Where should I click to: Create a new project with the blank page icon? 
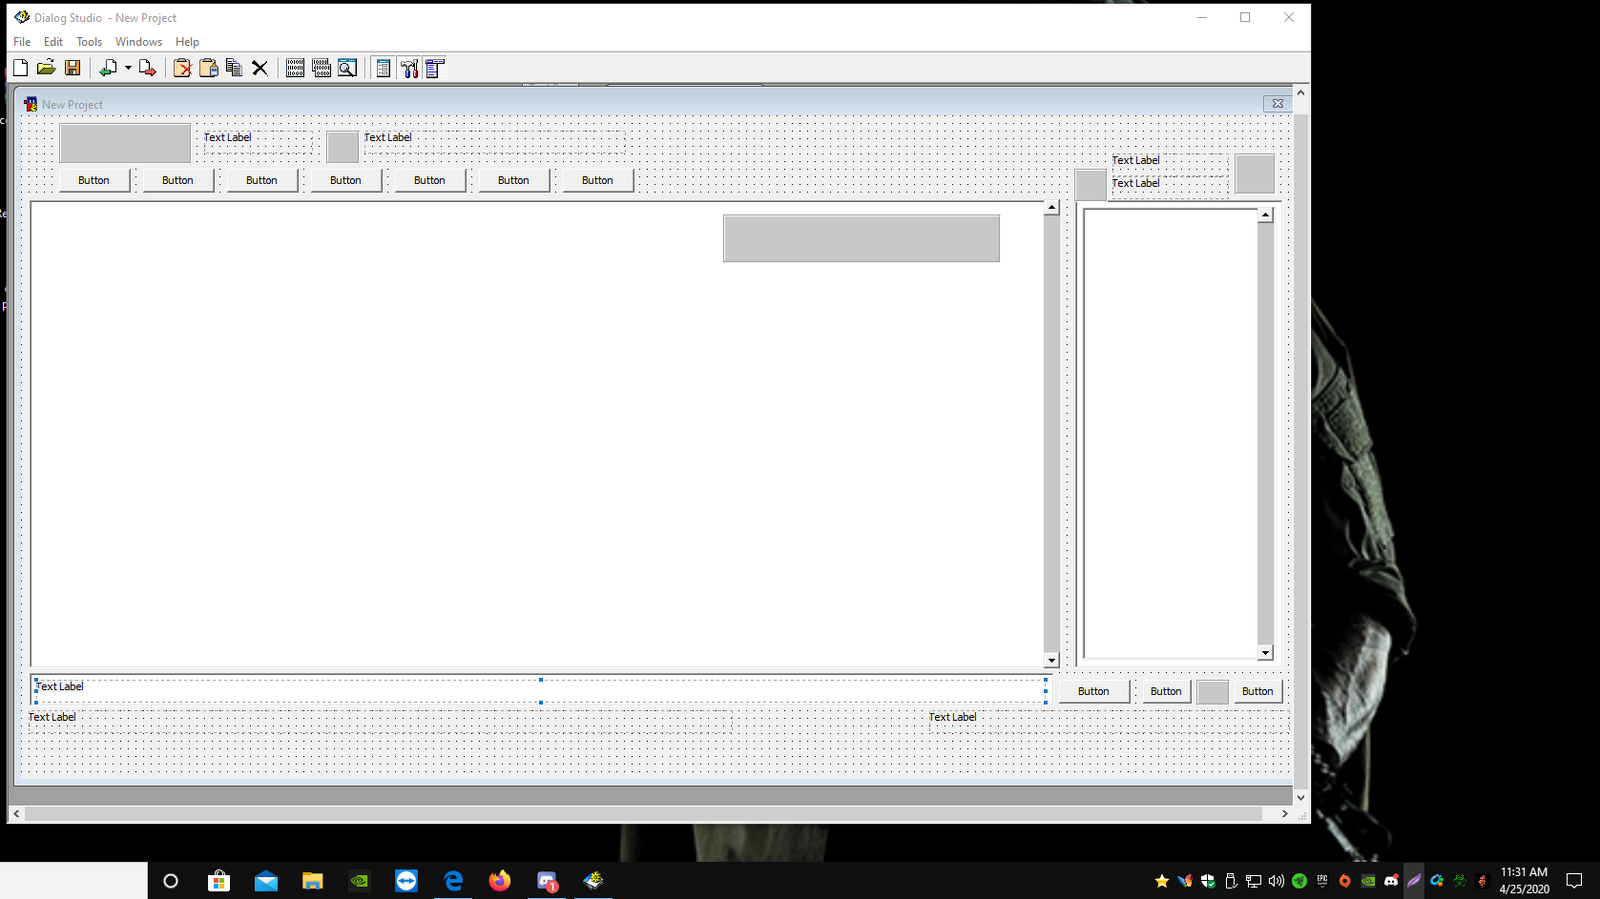[x=20, y=68]
